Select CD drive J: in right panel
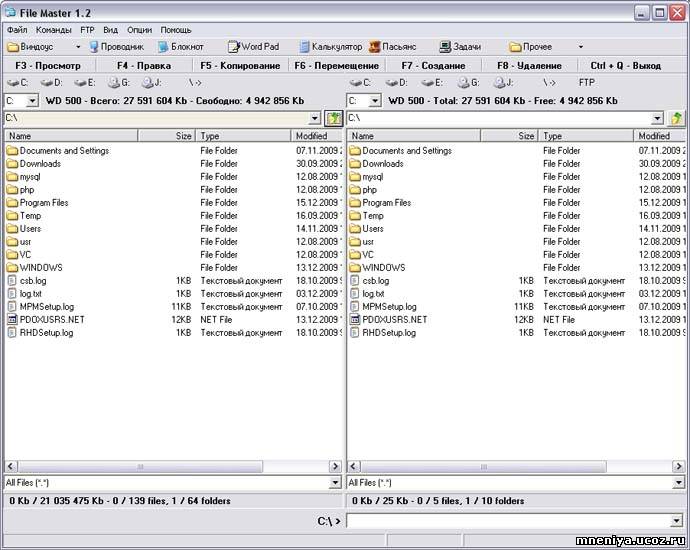Viewport: 690px width, 550px height. click(503, 82)
